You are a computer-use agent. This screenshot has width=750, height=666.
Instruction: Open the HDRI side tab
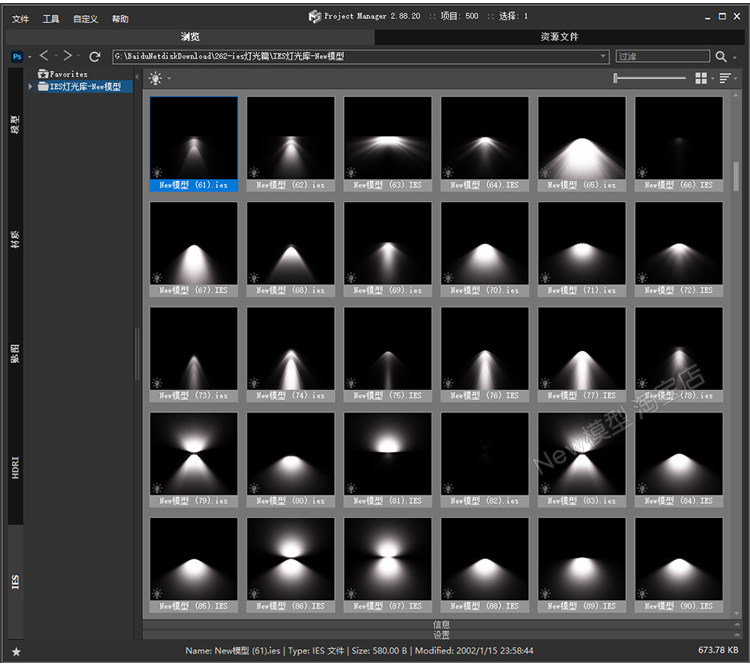(x=15, y=467)
